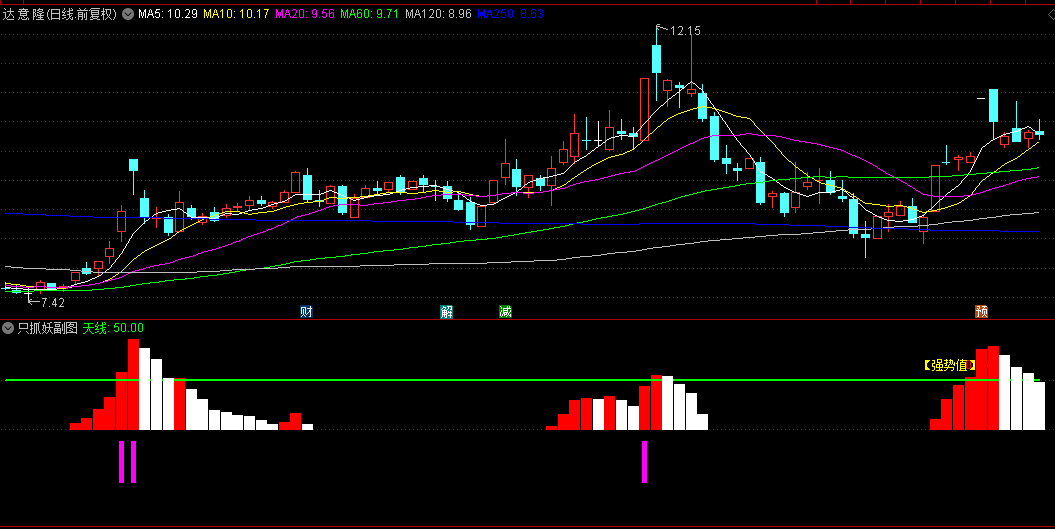Select the MA60: 9.71 label
The image size is (1055, 529).
point(369,13)
